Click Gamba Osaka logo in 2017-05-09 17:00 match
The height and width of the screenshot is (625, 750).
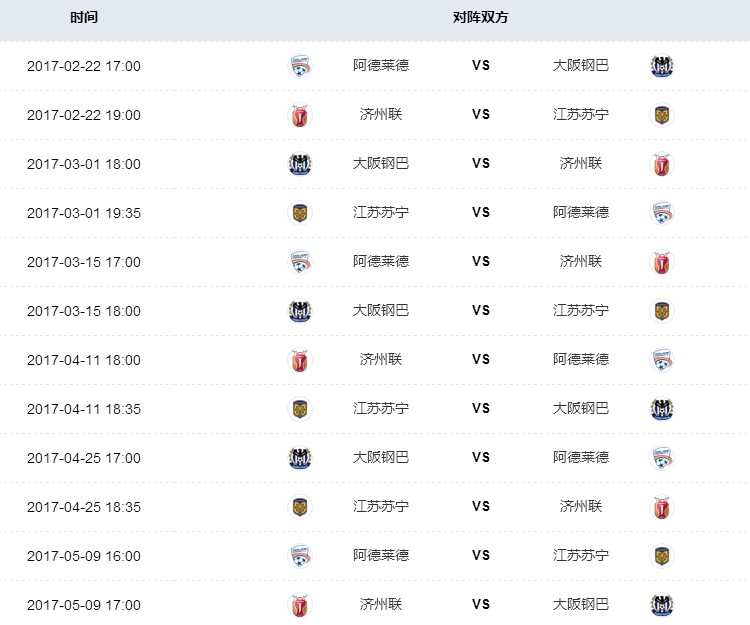coord(661,605)
